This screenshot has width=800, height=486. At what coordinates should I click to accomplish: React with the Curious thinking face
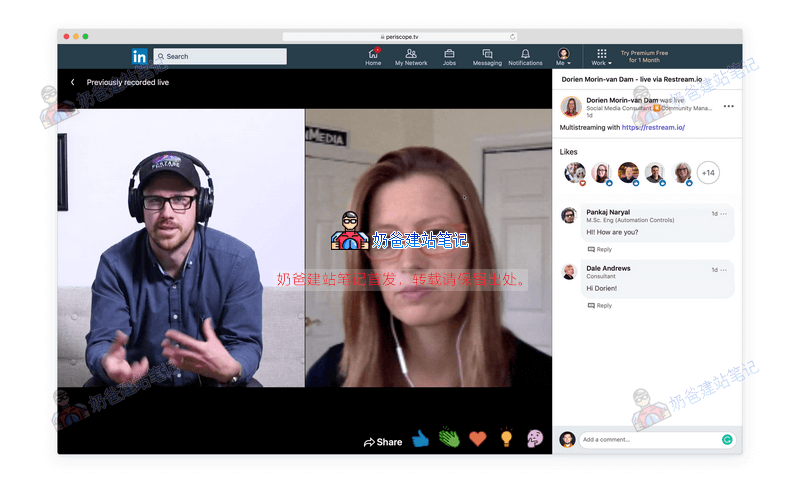click(x=535, y=439)
